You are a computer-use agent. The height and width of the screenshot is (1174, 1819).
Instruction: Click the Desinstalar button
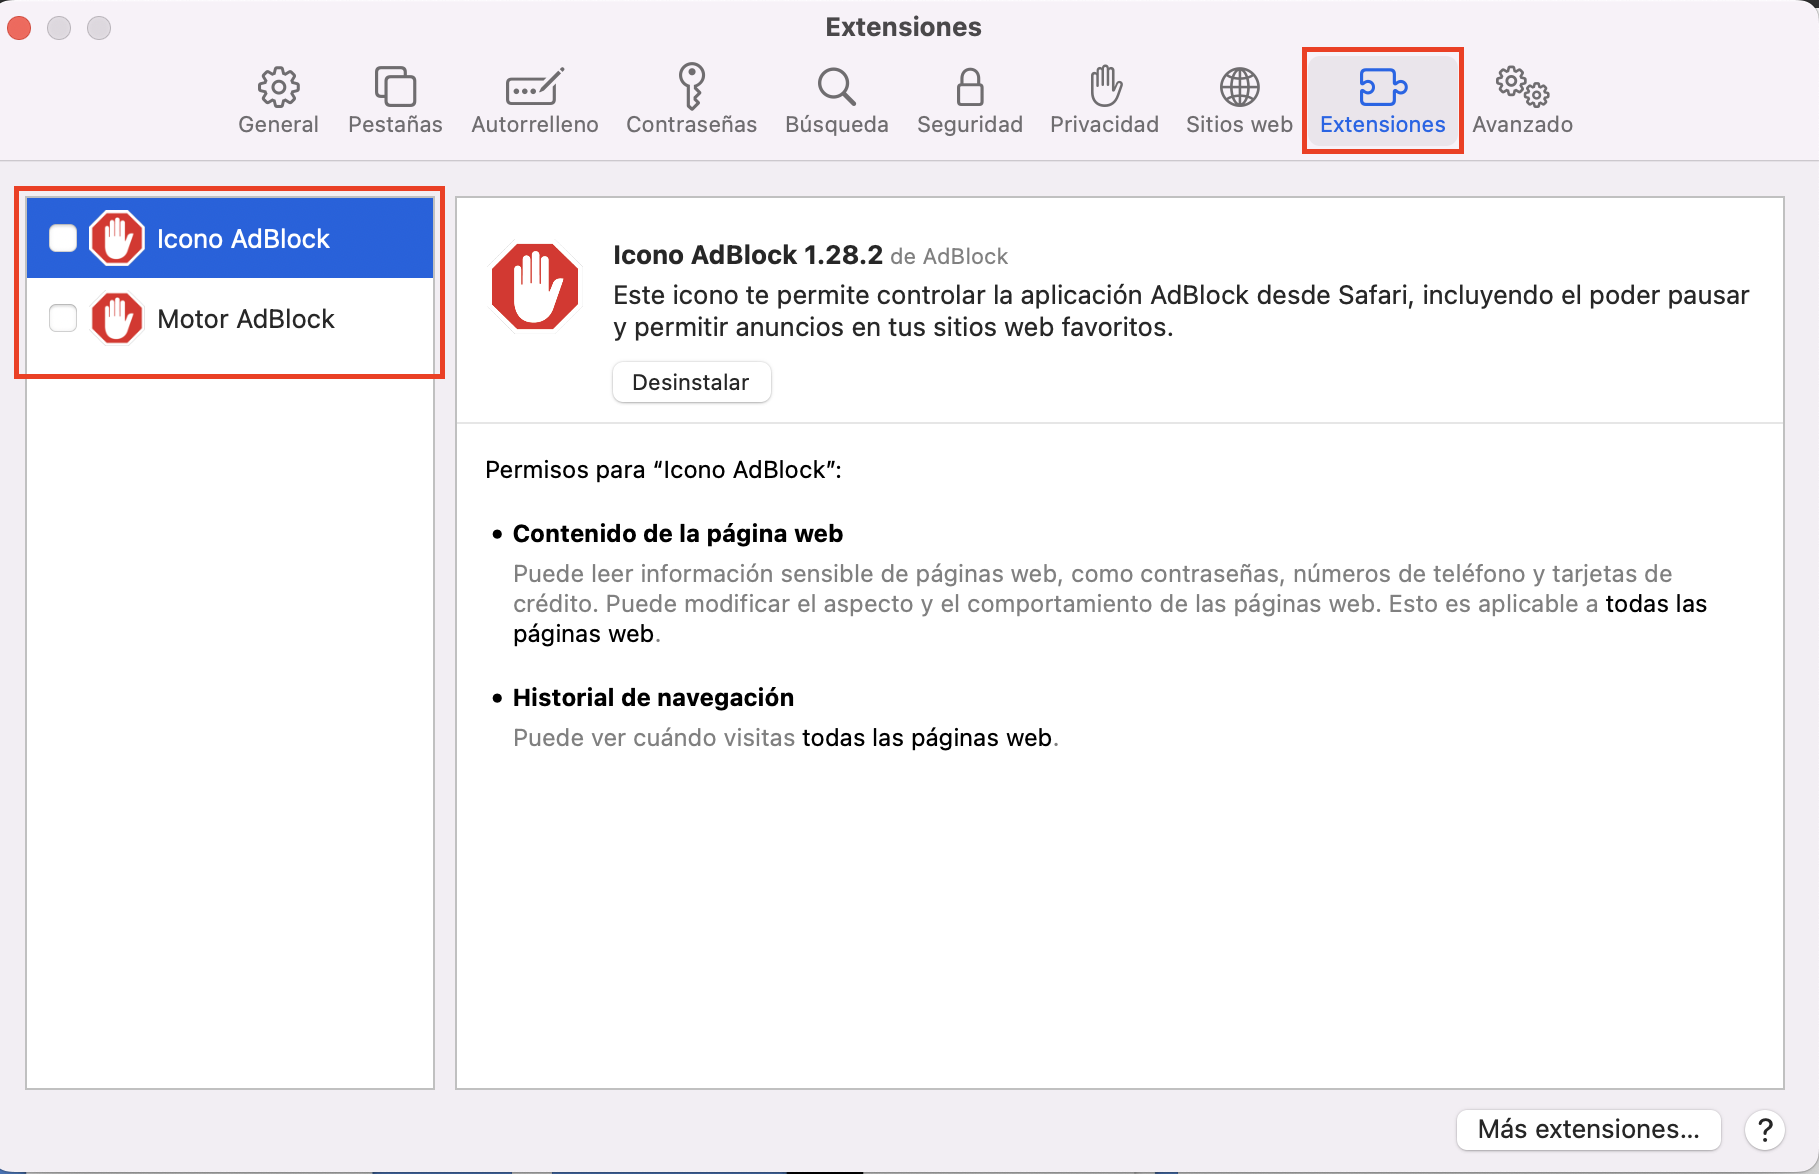[x=691, y=382]
